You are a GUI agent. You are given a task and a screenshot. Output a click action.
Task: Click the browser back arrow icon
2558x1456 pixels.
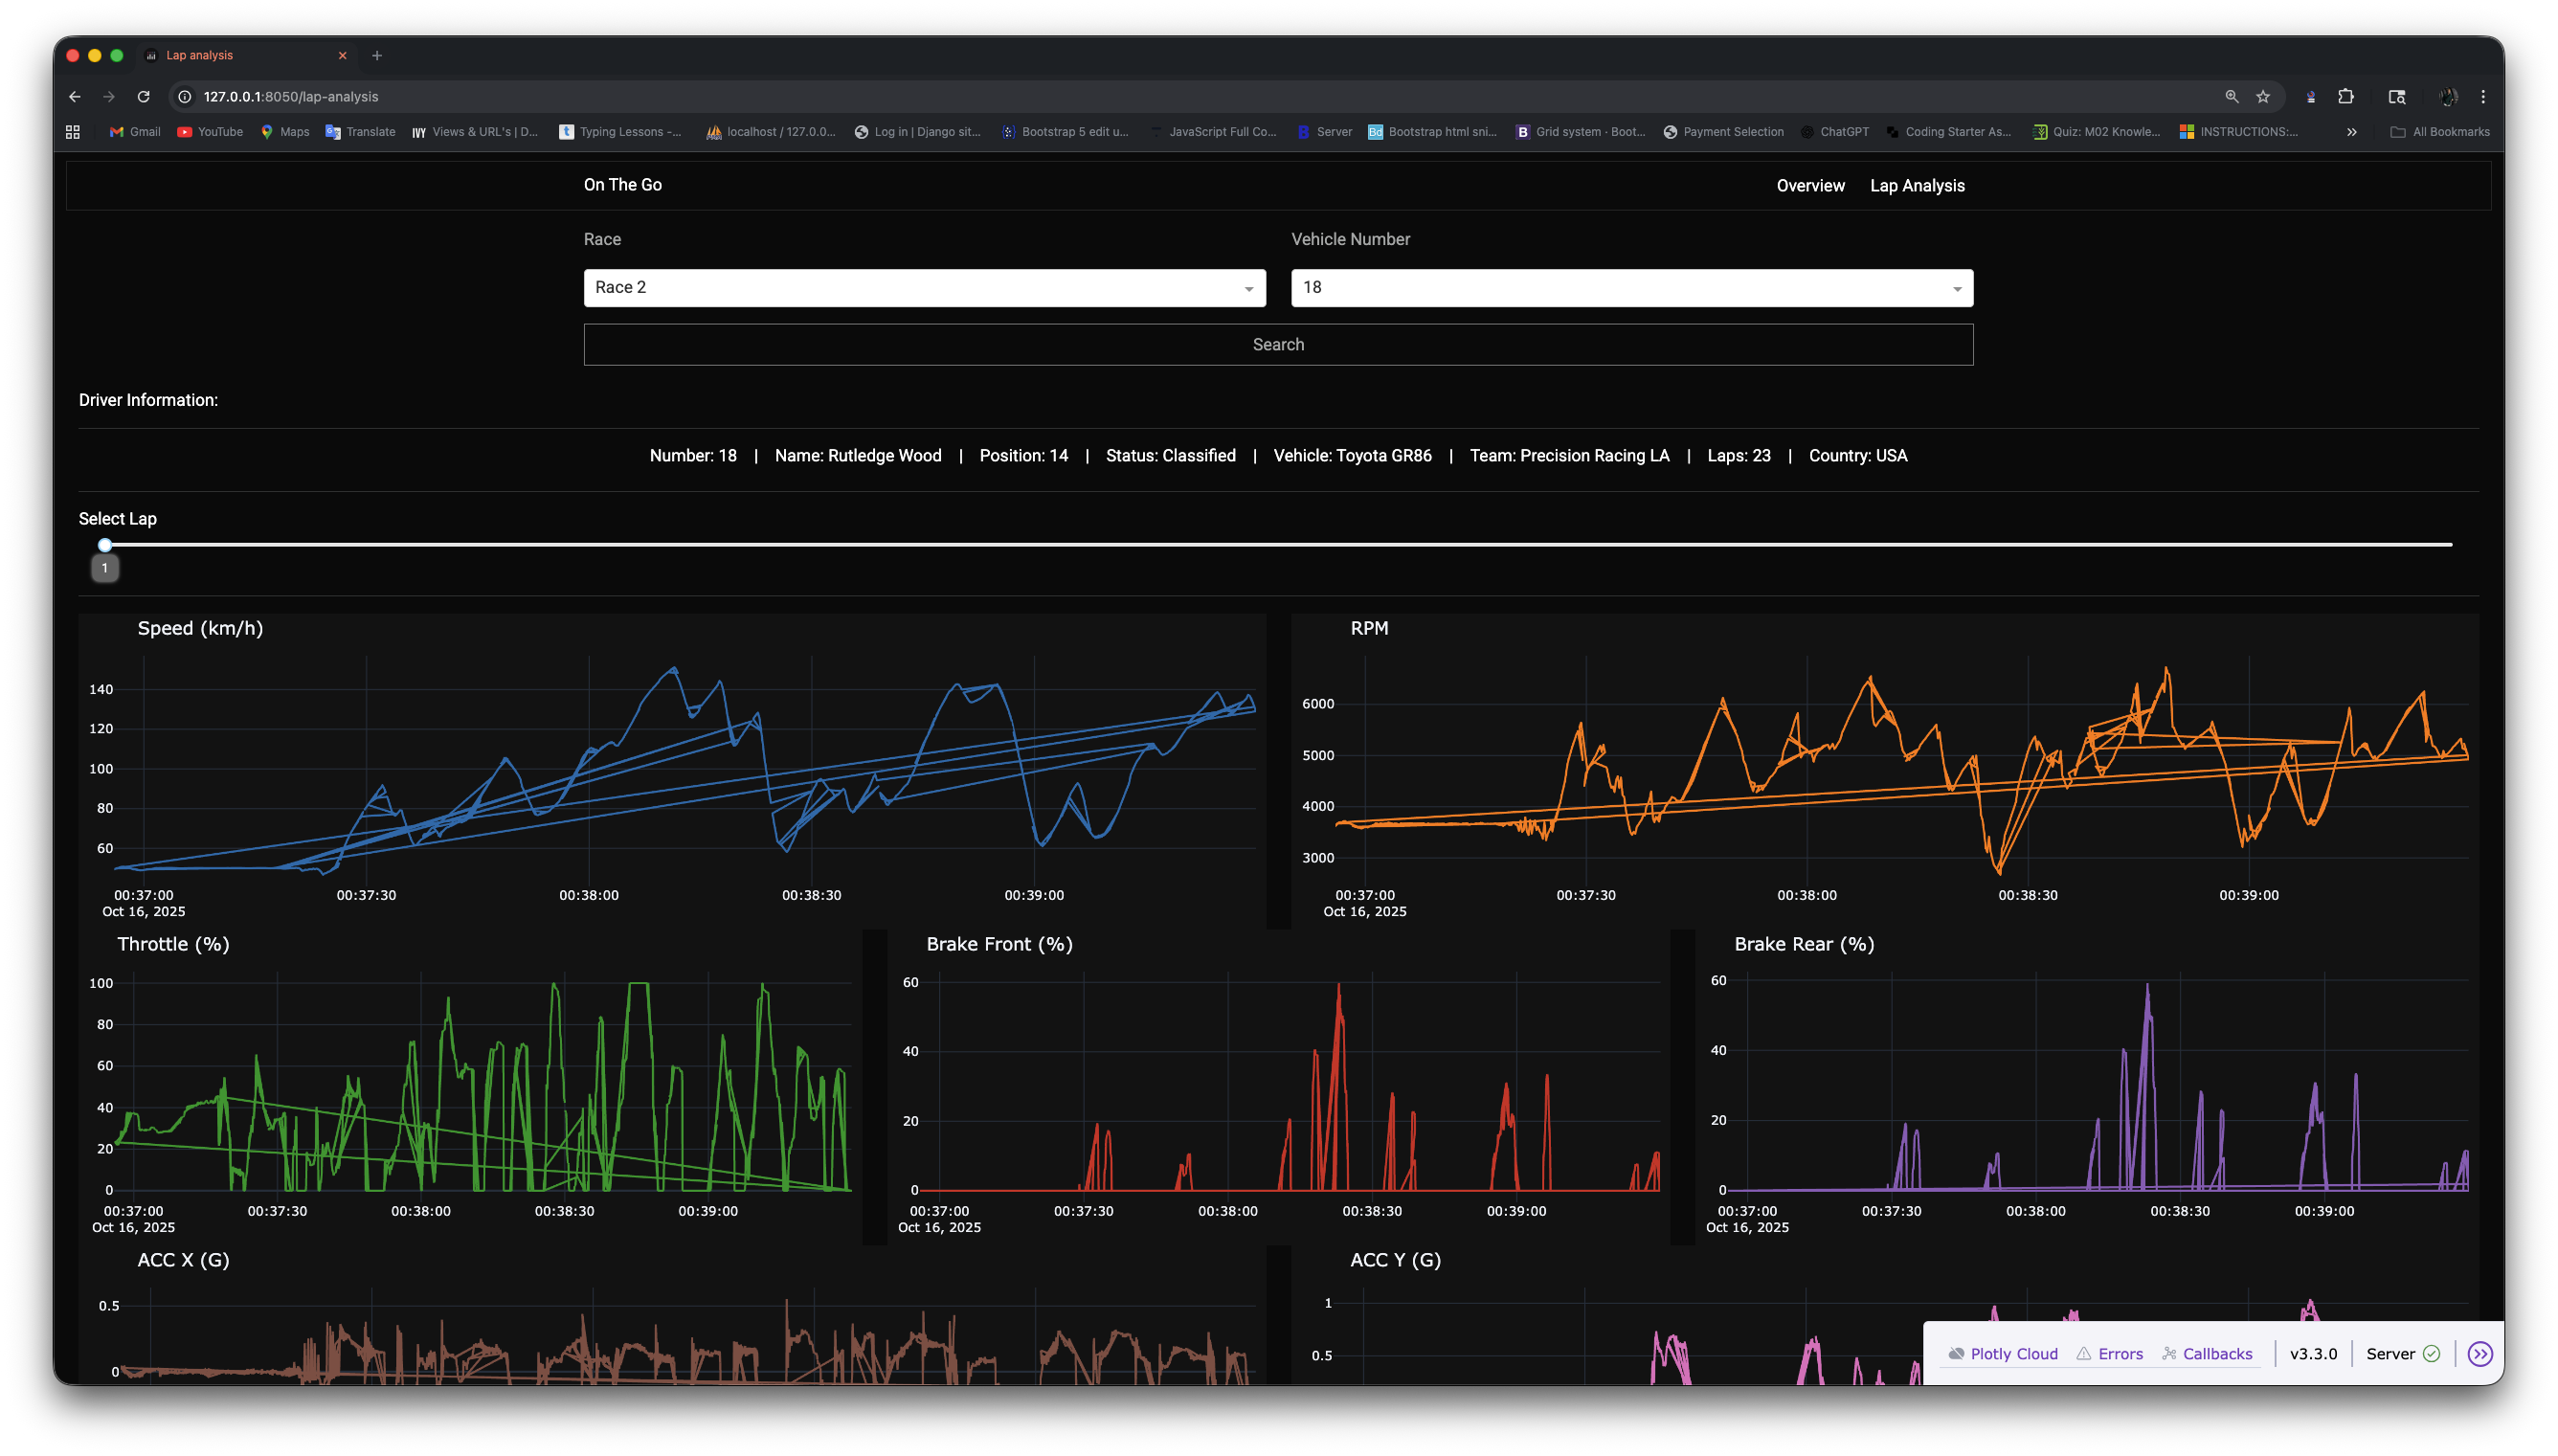(75, 97)
